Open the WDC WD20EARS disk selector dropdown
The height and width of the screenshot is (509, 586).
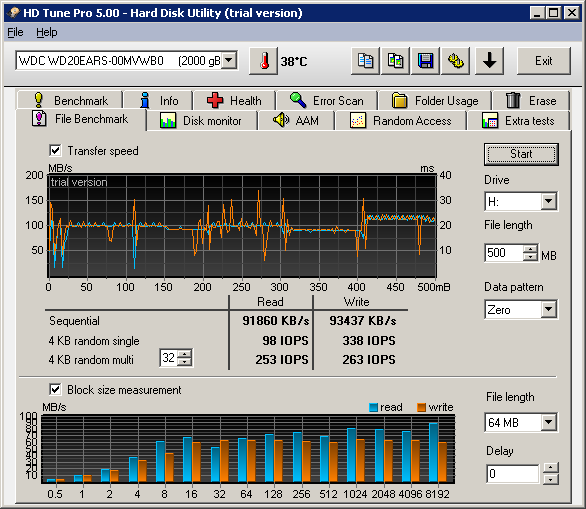(229, 60)
